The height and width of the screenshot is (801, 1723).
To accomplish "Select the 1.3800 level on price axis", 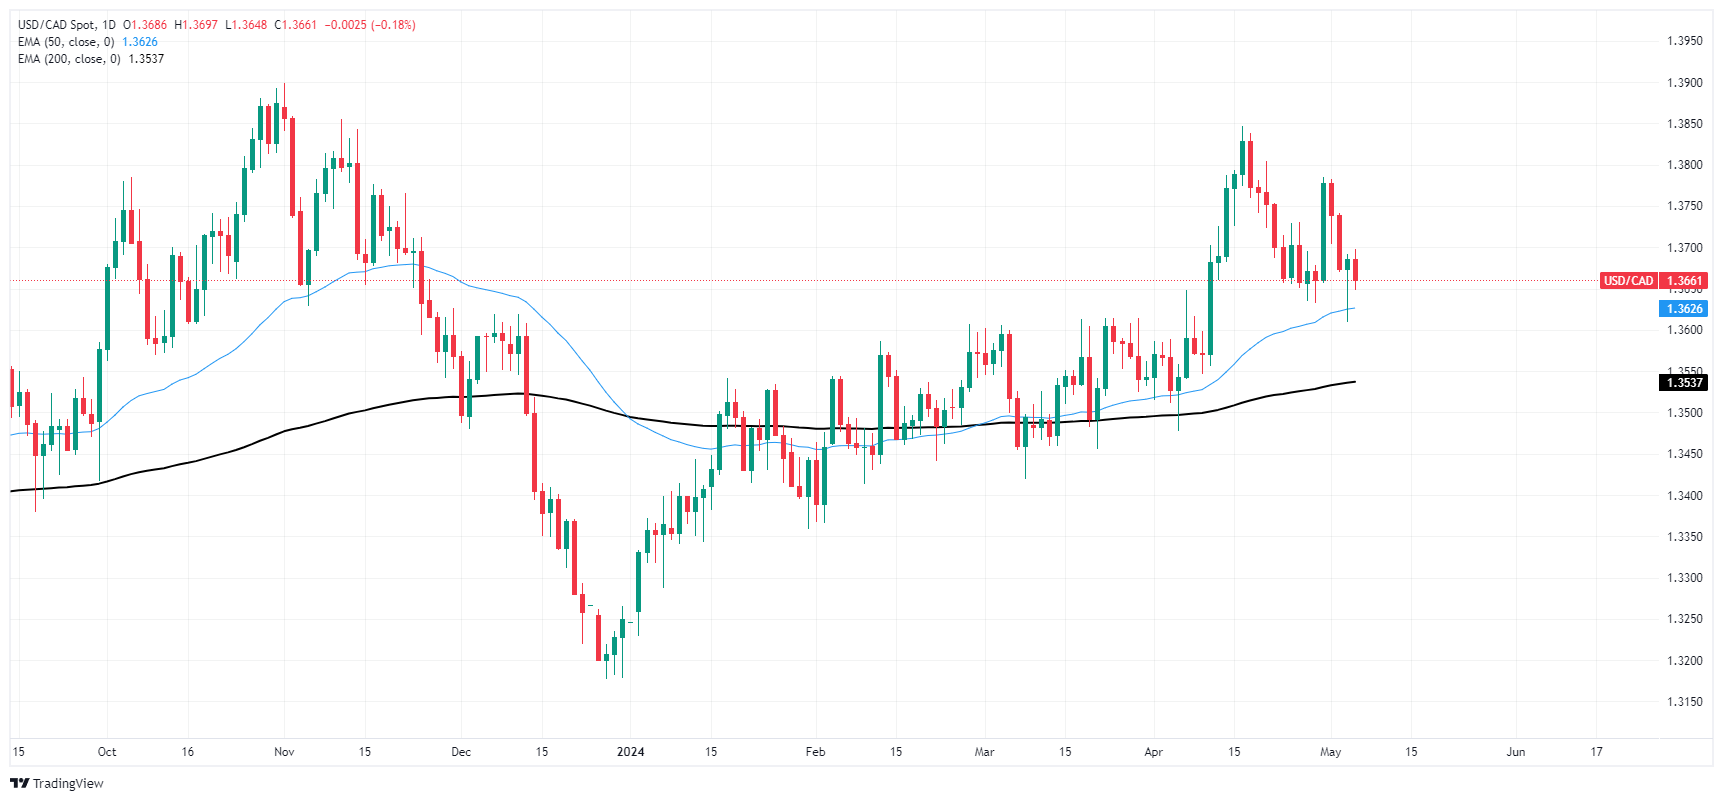I will (x=1684, y=165).
